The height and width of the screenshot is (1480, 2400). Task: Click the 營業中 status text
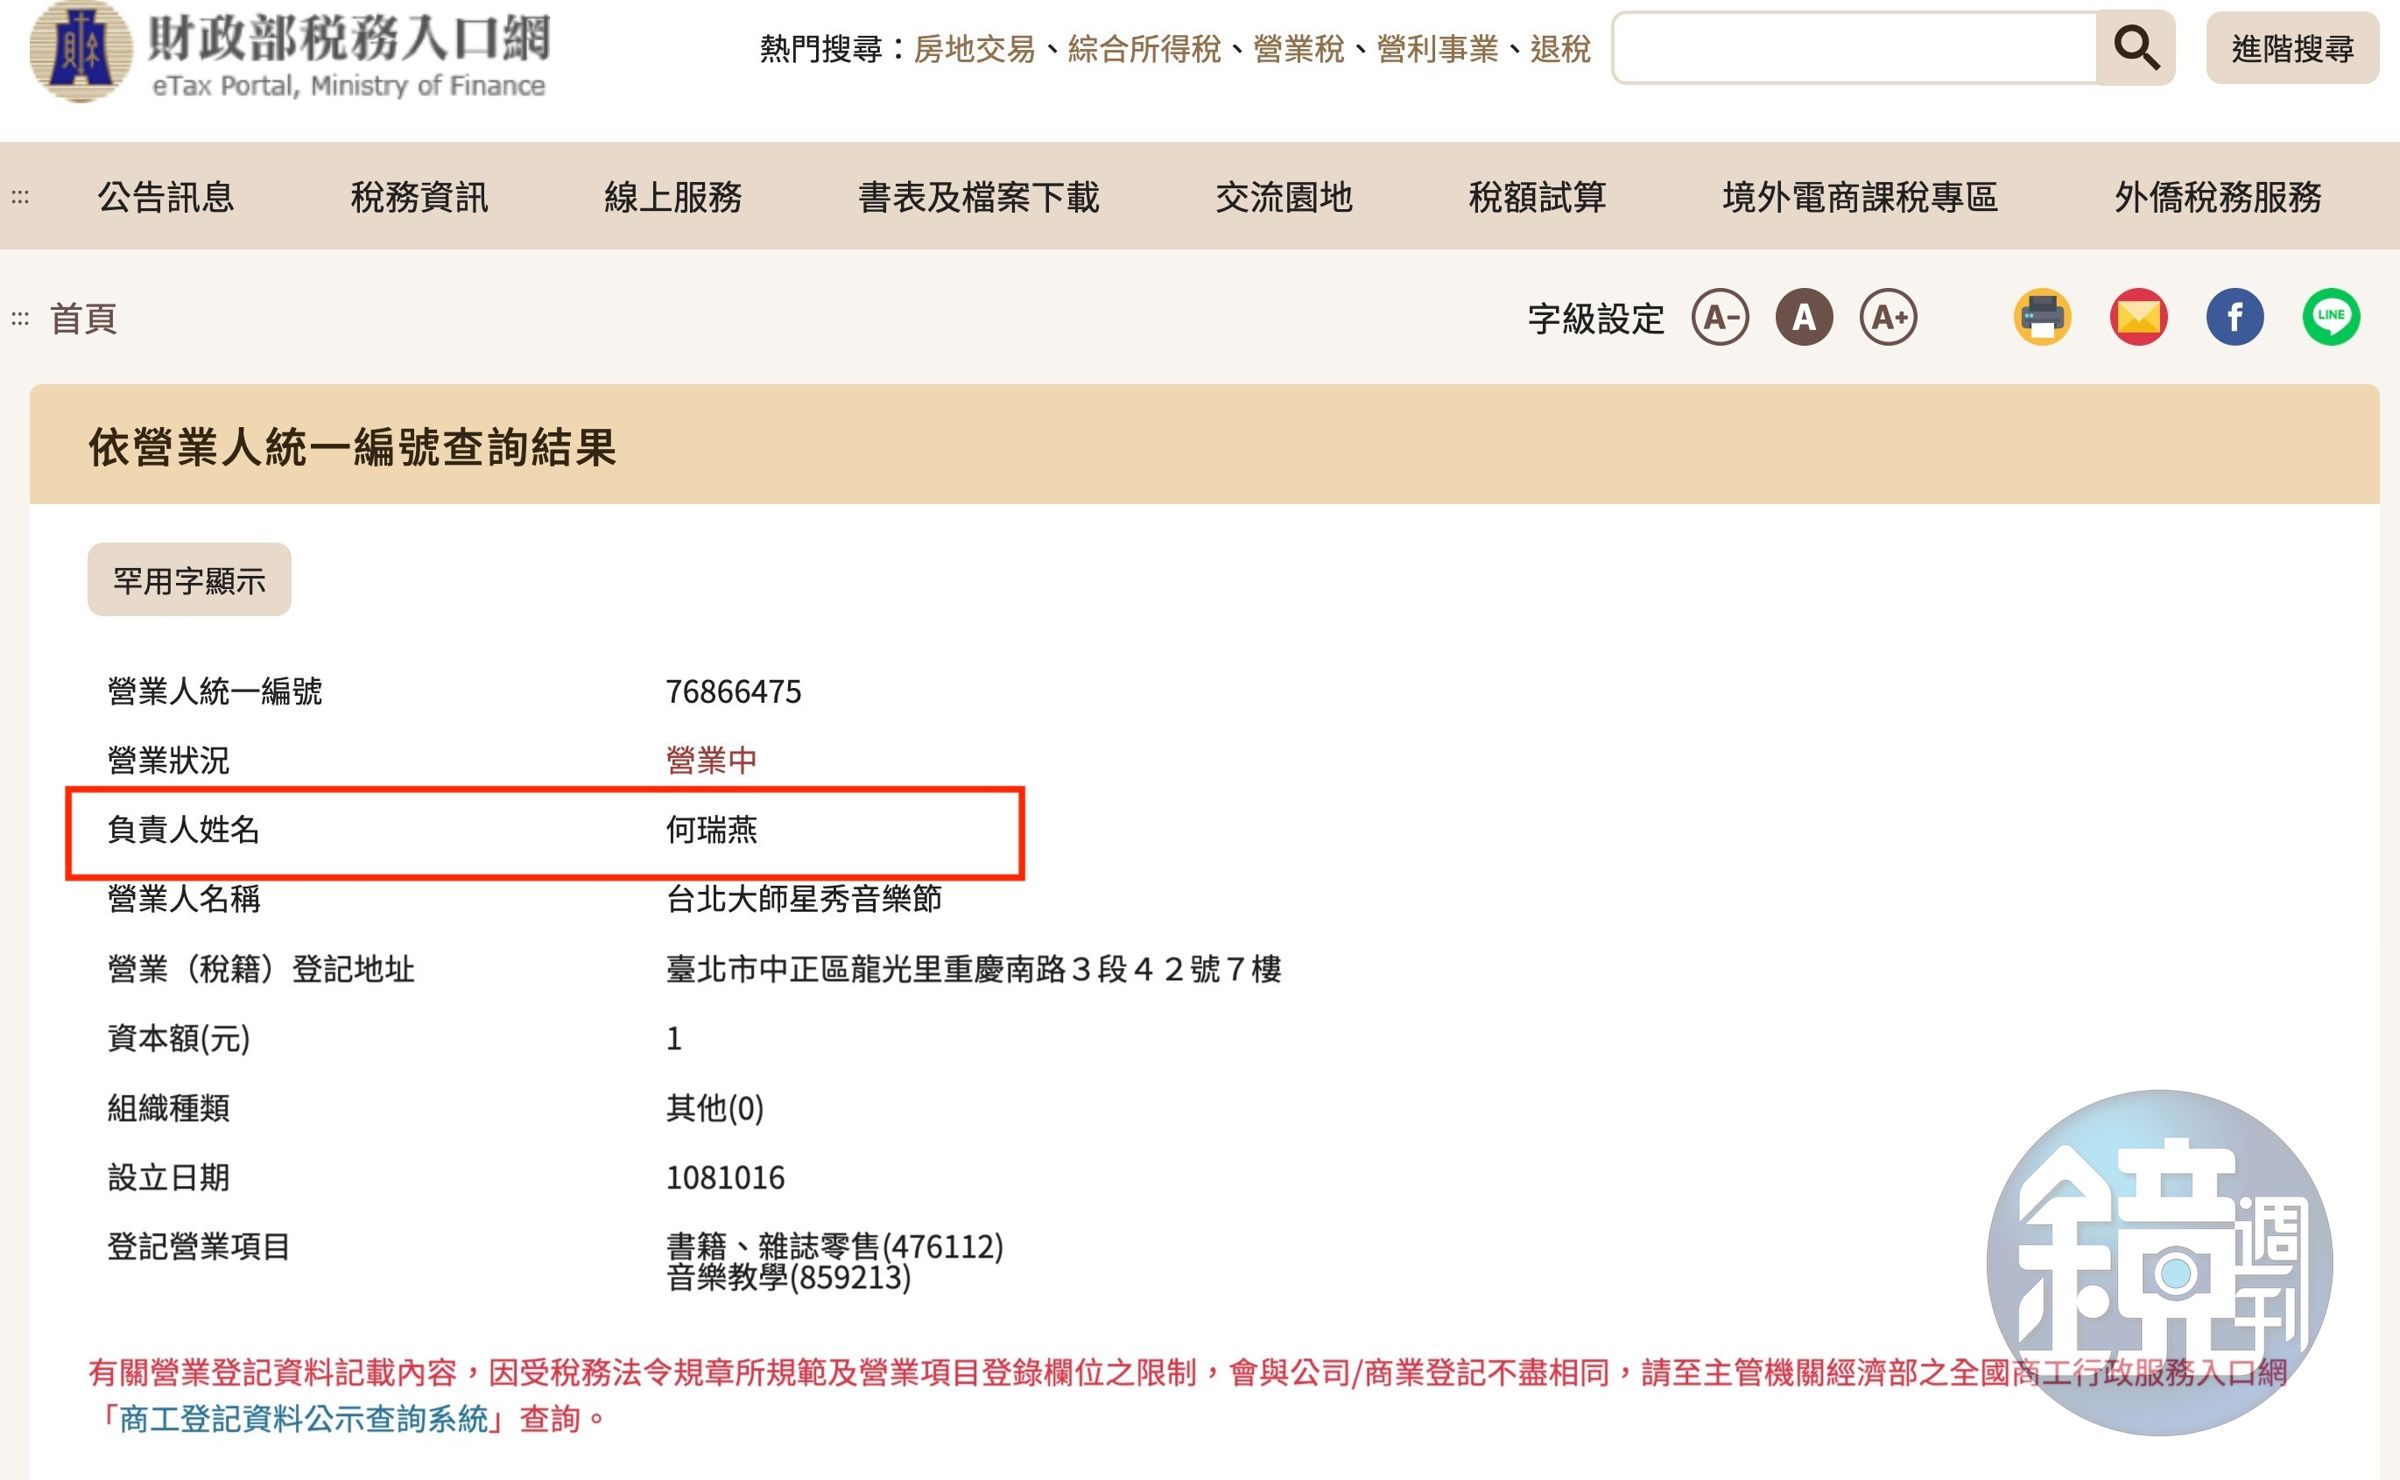(x=711, y=760)
